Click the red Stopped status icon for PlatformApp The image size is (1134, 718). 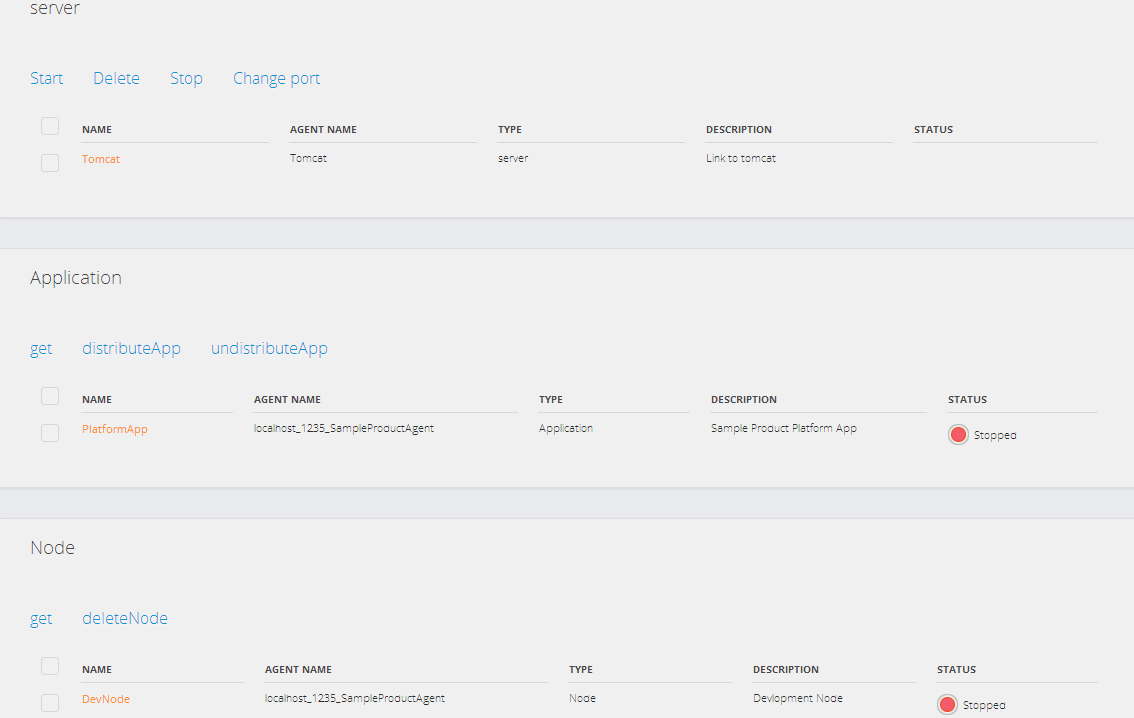[x=958, y=434]
